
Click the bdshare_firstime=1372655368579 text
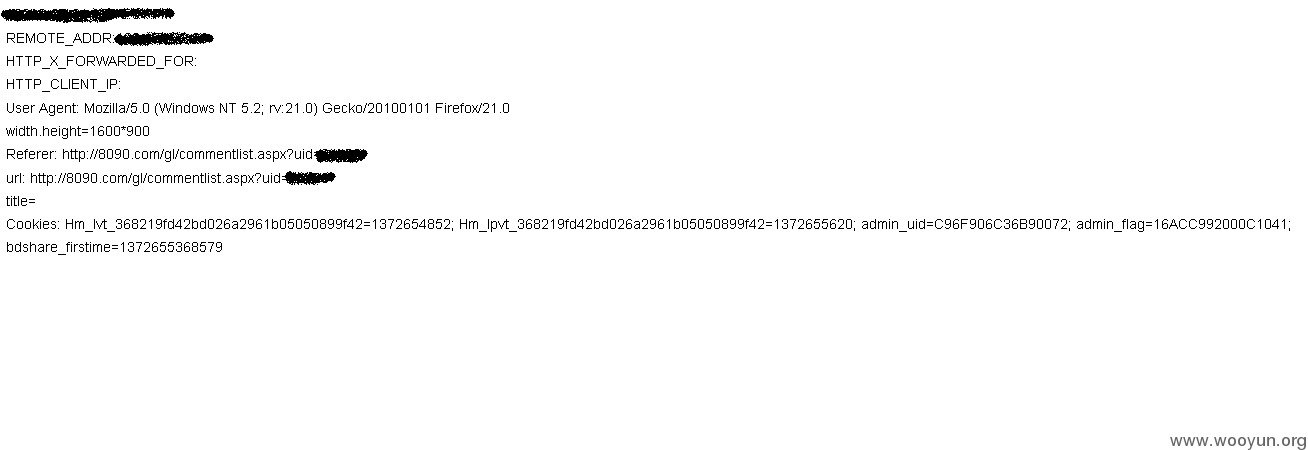click(114, 247)
